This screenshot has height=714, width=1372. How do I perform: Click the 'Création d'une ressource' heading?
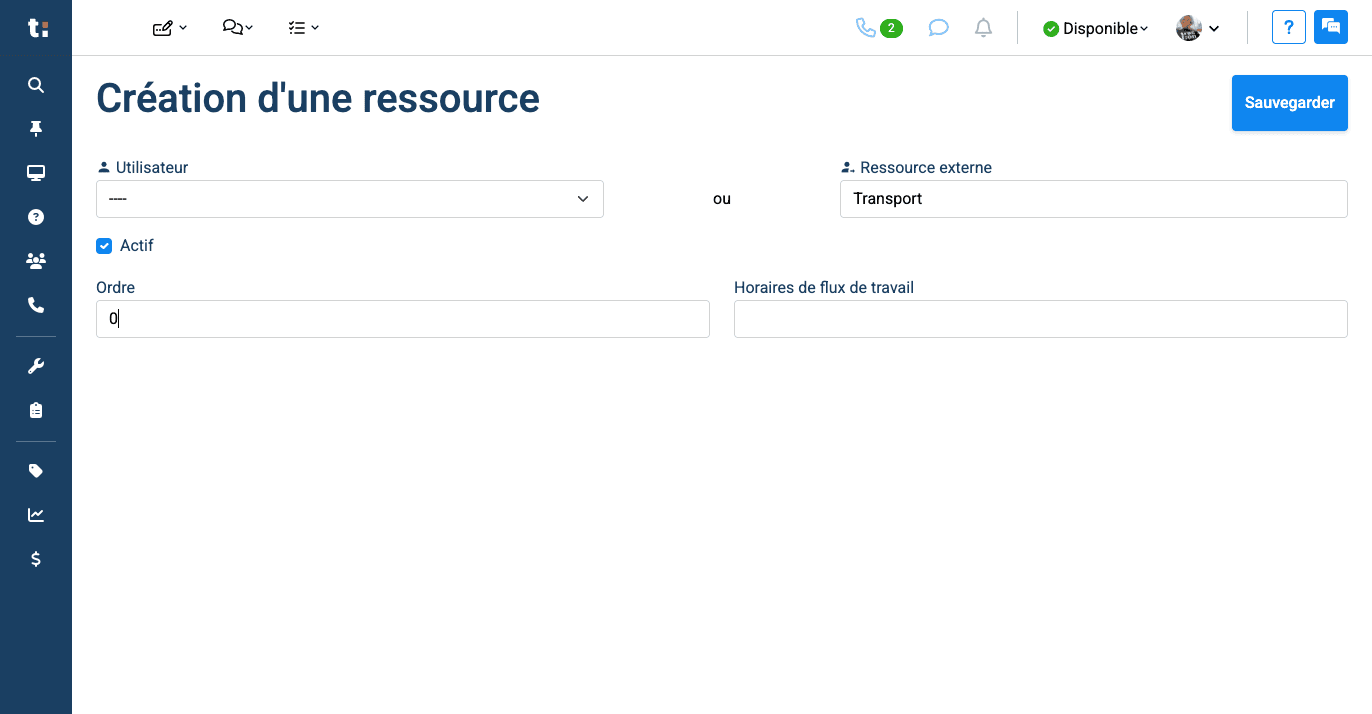pyautogui.click(x=318, y=99)
